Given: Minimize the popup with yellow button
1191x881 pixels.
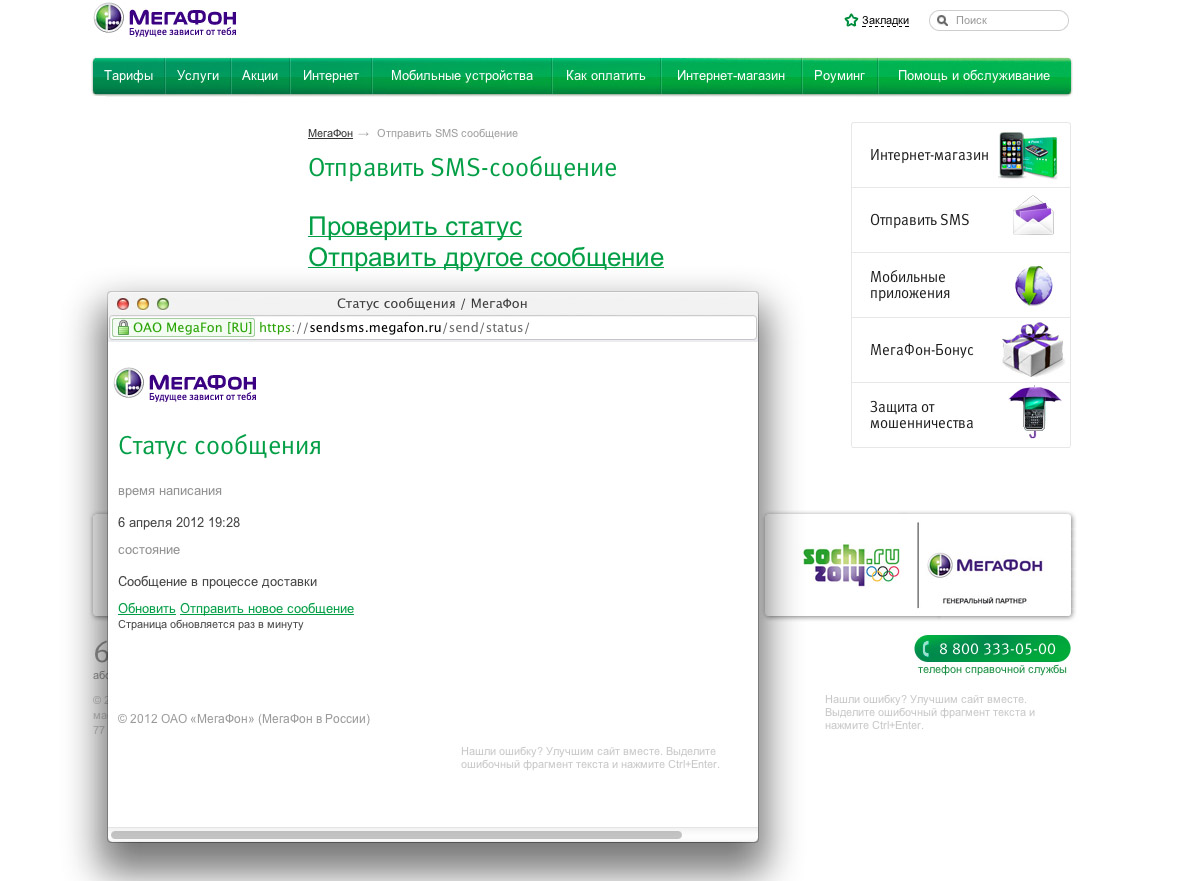Looking at the screenshot, I should coord(143,304).
